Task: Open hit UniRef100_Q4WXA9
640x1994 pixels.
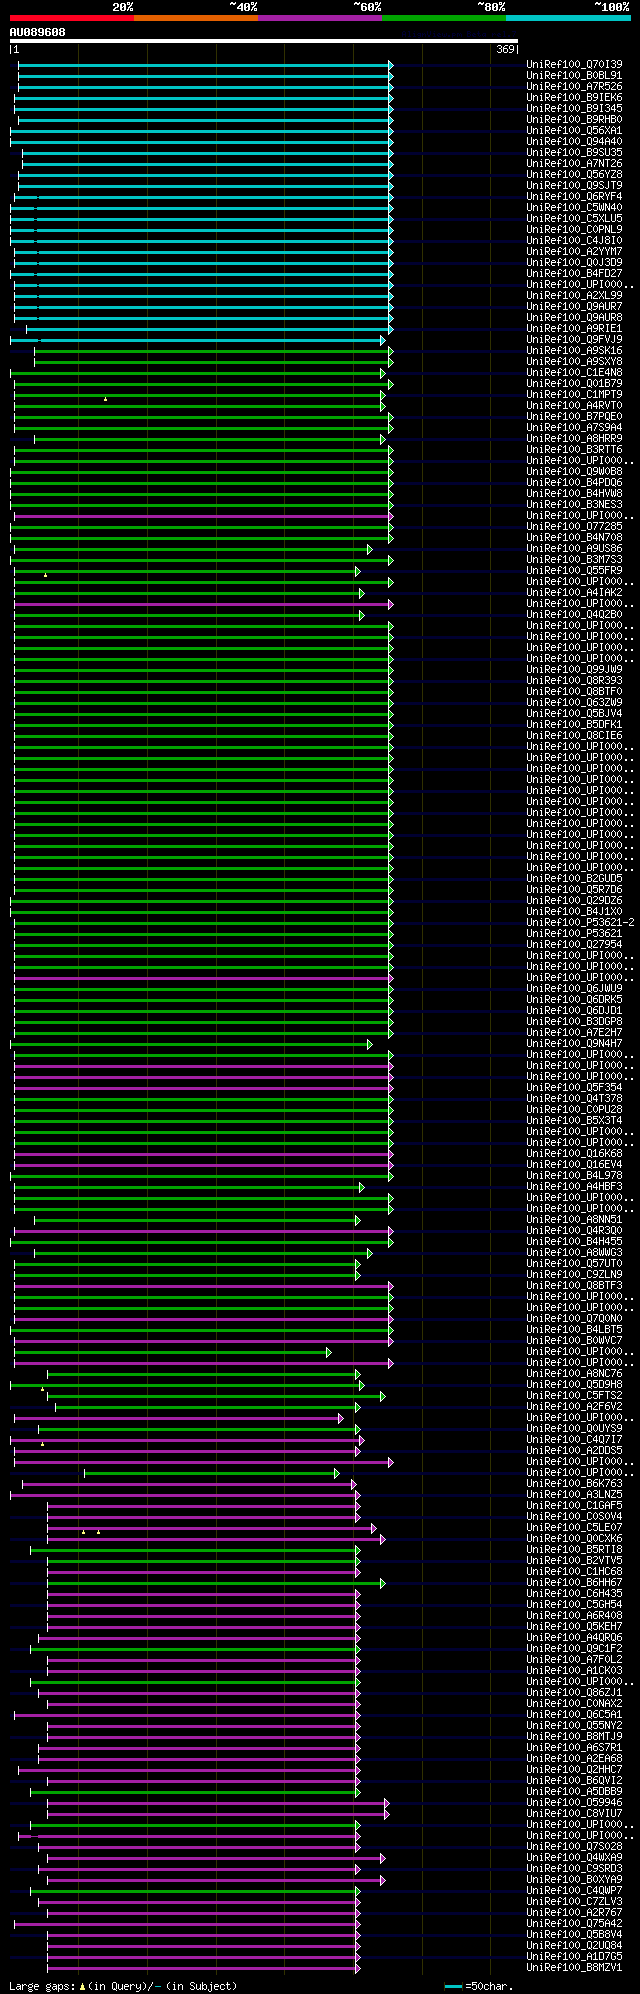Action: click(x=574, y=1857)
